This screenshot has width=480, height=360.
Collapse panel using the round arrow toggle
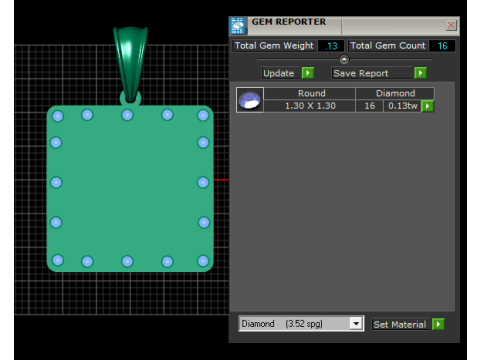click(x=344, y=59)
